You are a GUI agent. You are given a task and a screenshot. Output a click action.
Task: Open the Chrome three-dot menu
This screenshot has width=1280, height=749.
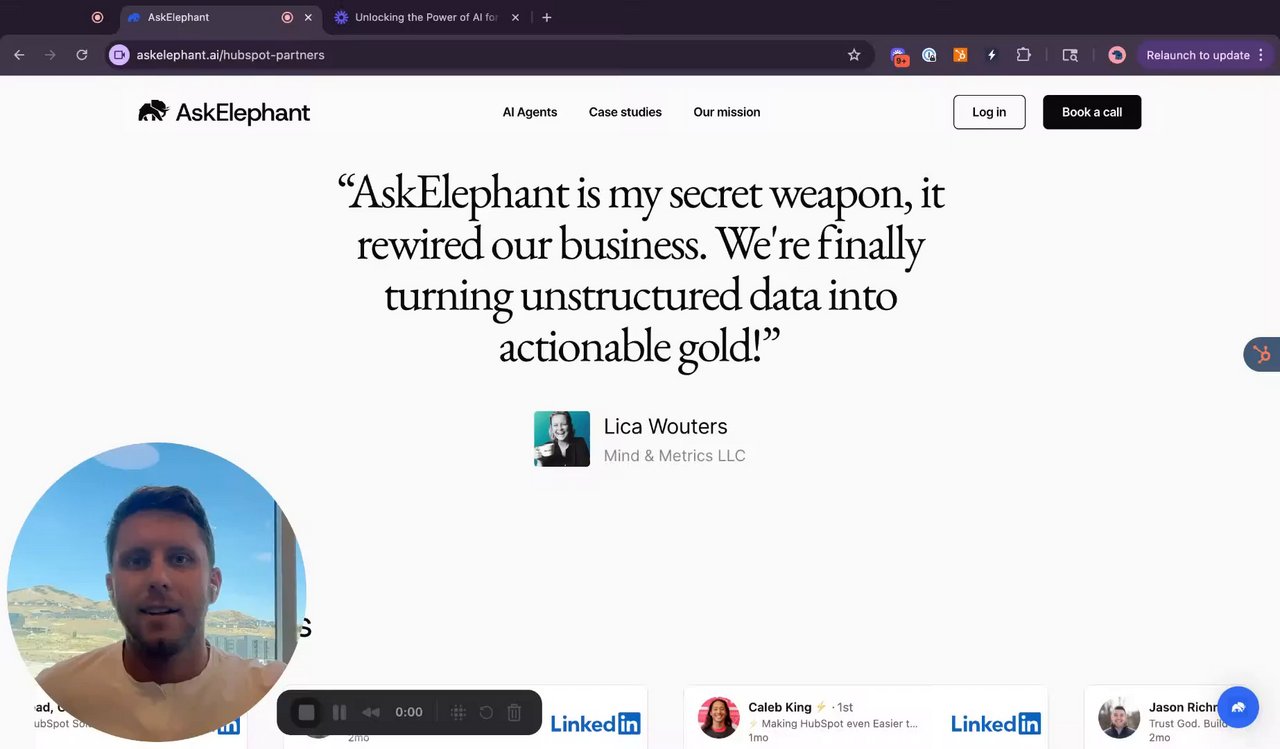(x=1263, y=55)
